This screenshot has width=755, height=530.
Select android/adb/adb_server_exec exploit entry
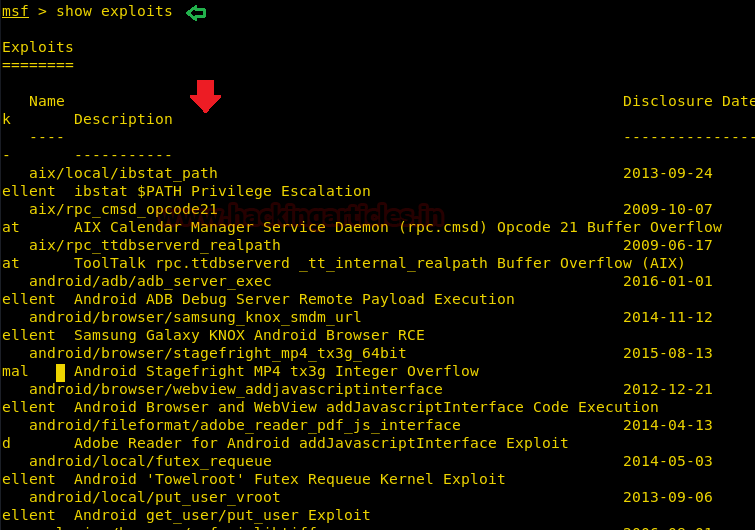click(150, 281)
